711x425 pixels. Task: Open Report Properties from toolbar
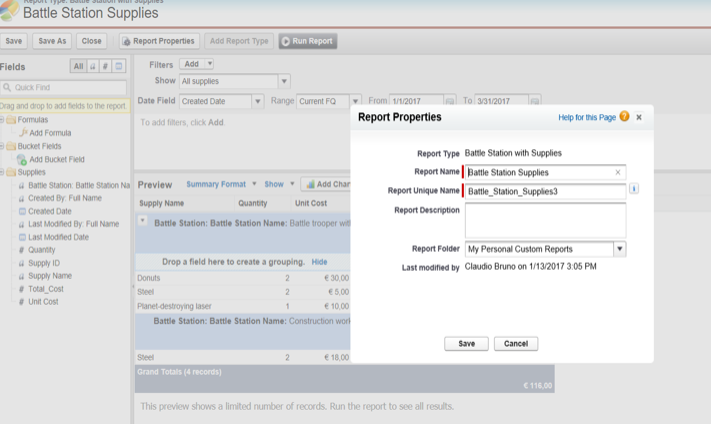pyautogui.click(x=159, y=41)
